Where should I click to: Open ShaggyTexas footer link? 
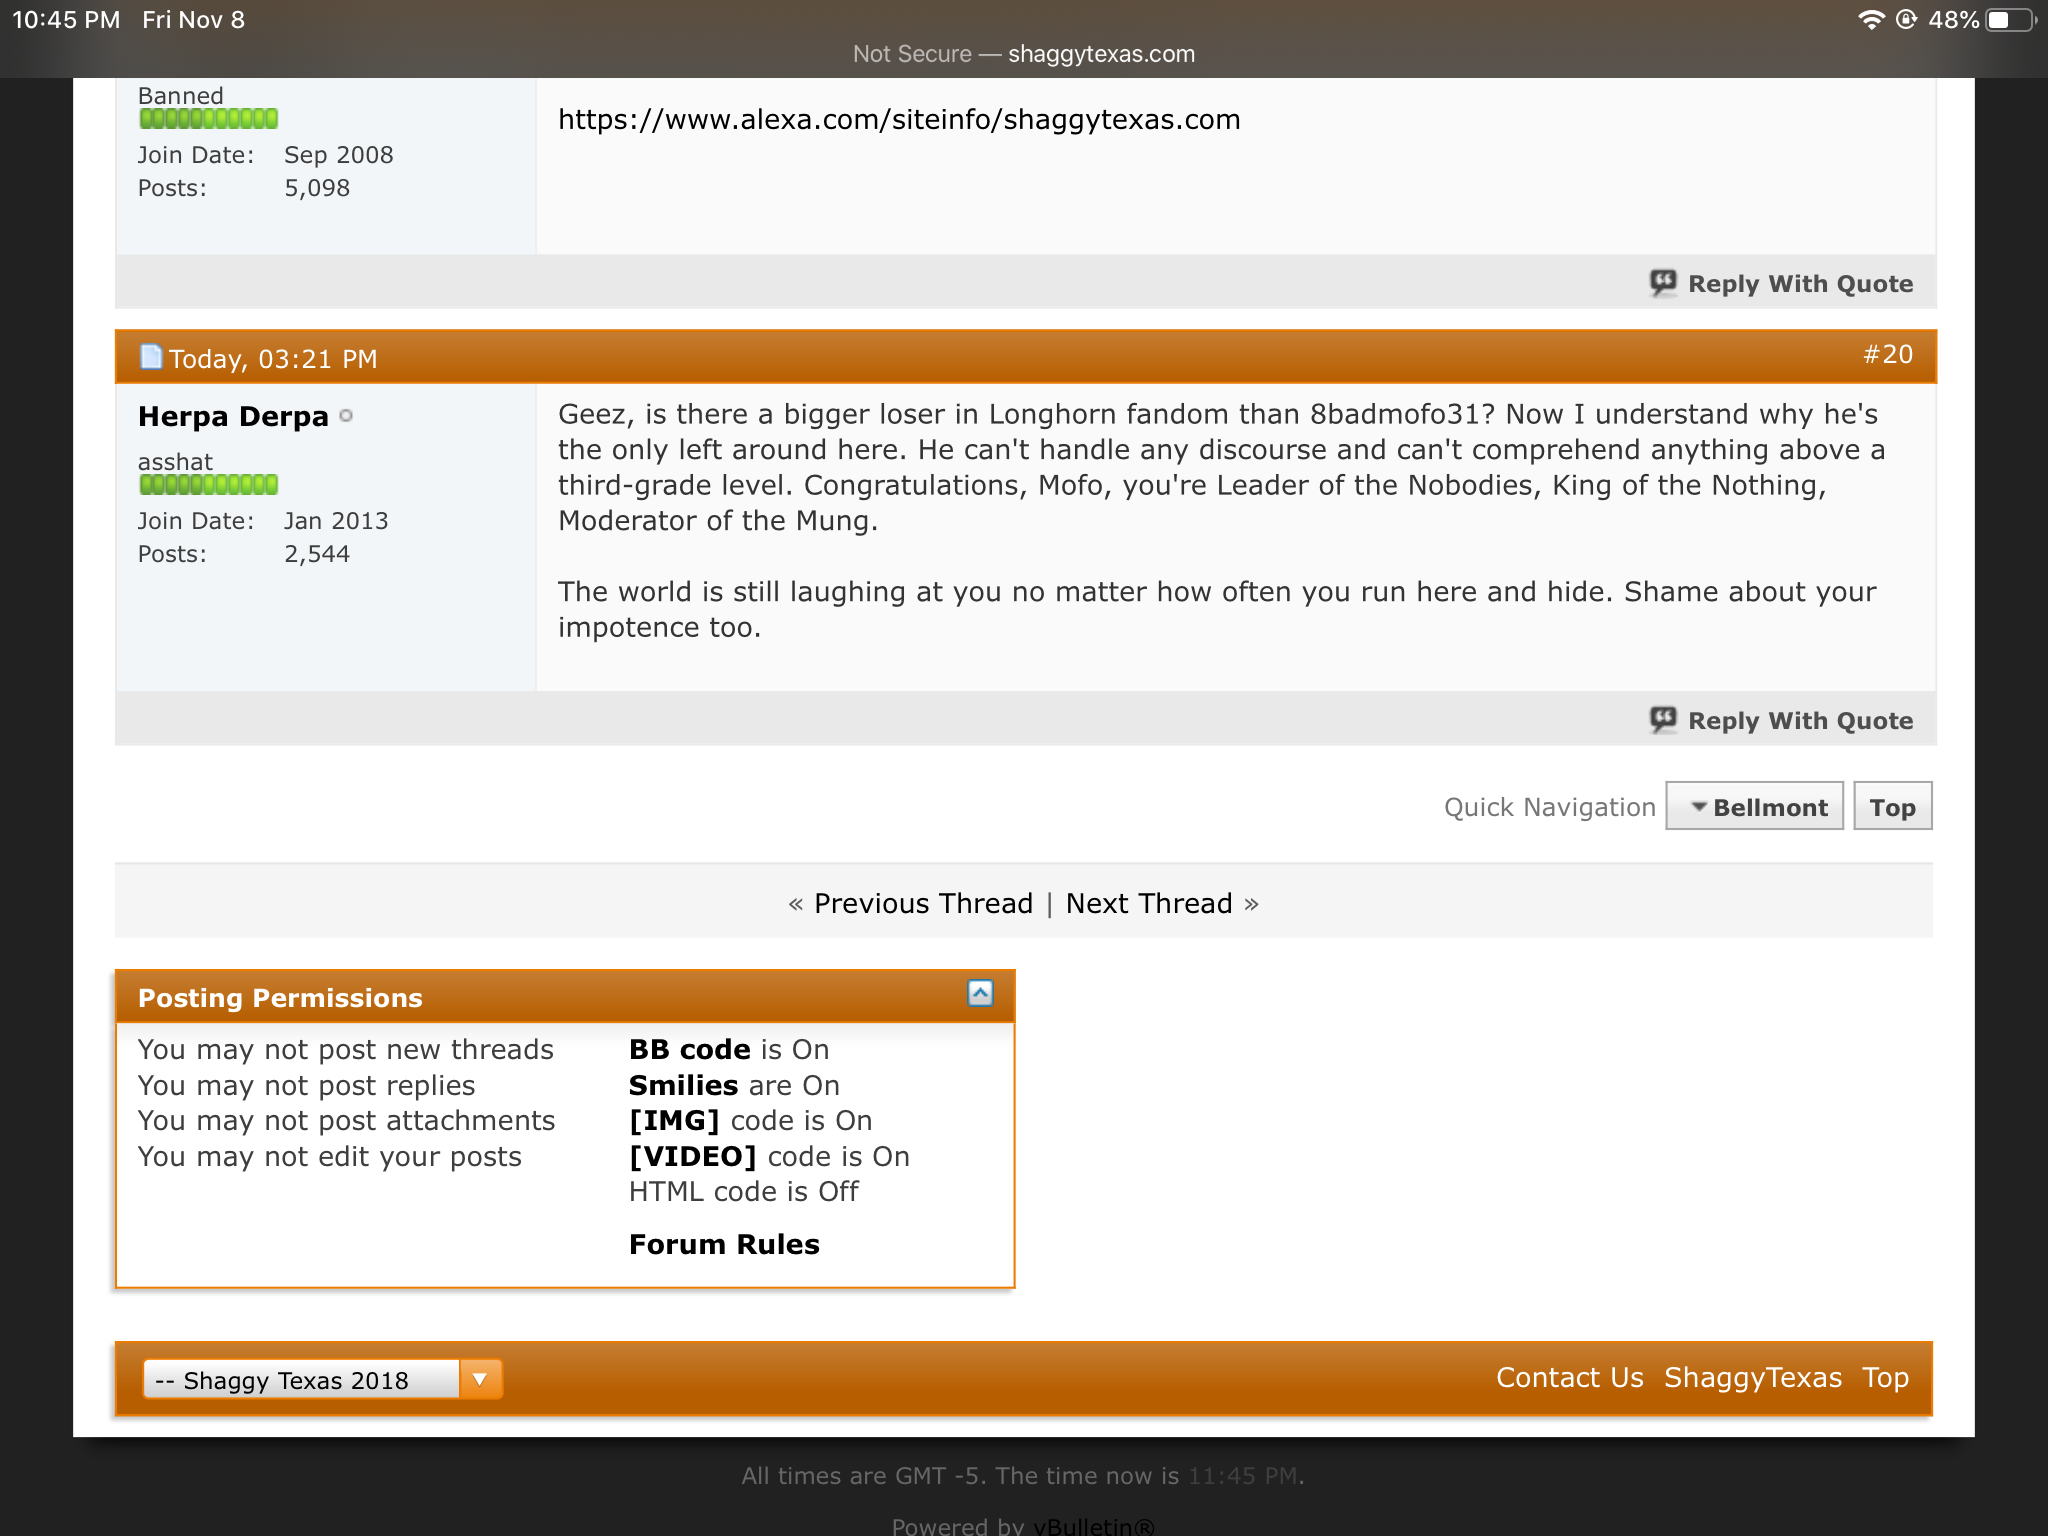click(1752, 1378)
